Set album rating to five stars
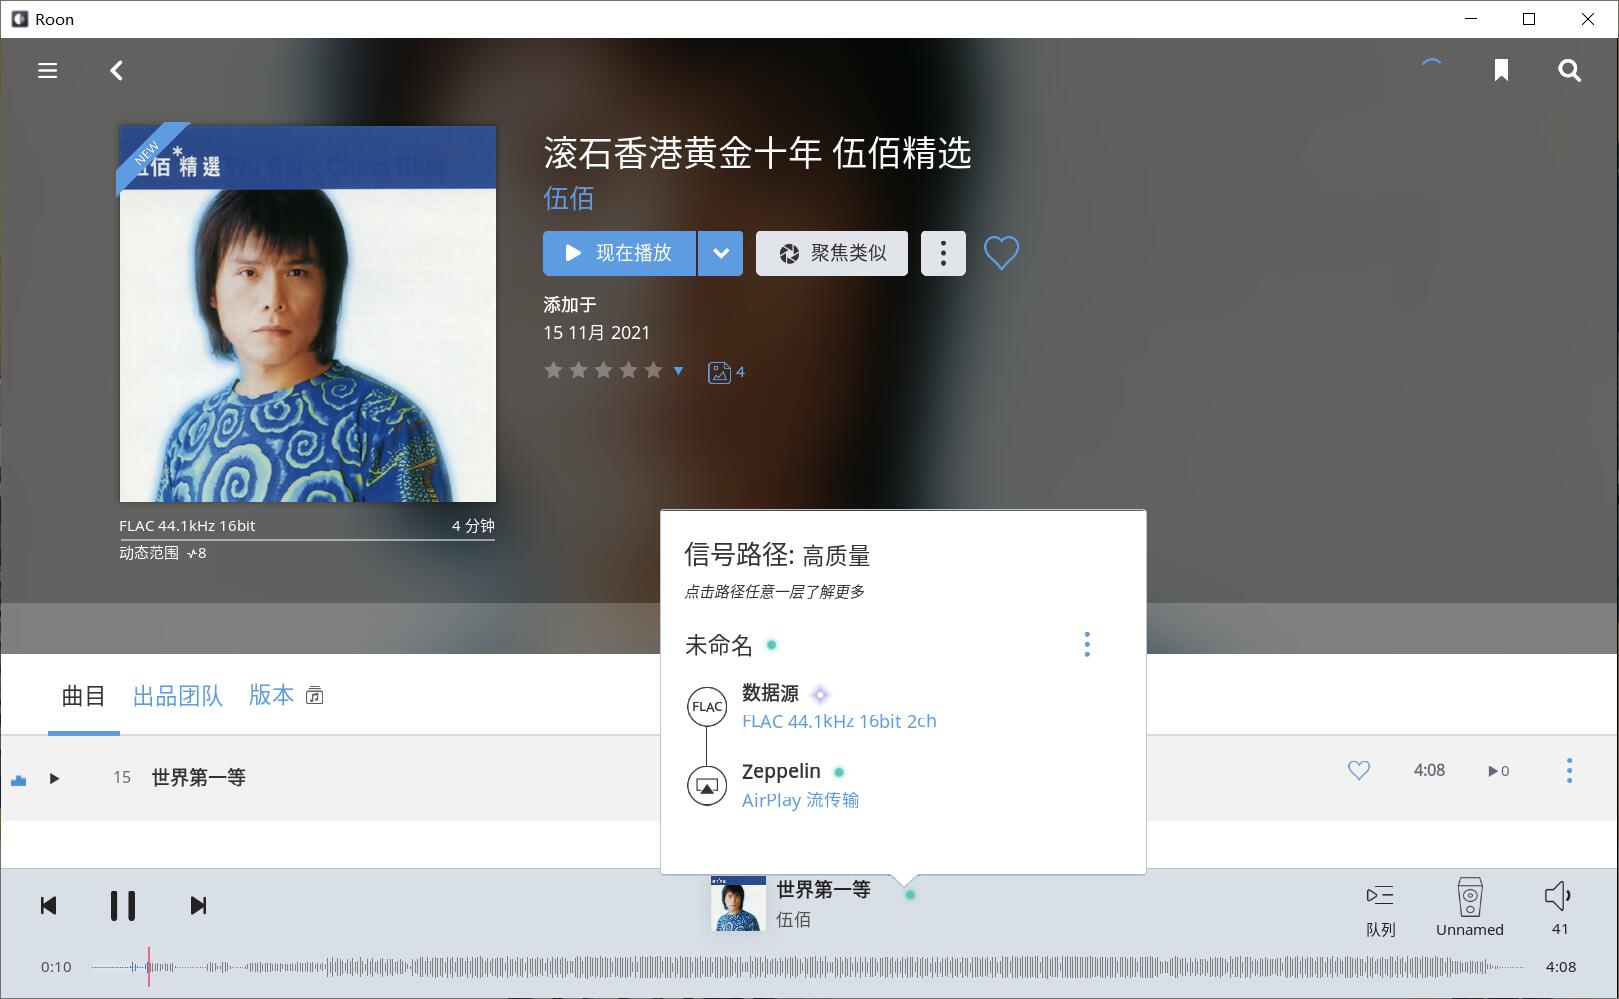The height and width of the screenshot is (999, 1619). coord(654,371)
